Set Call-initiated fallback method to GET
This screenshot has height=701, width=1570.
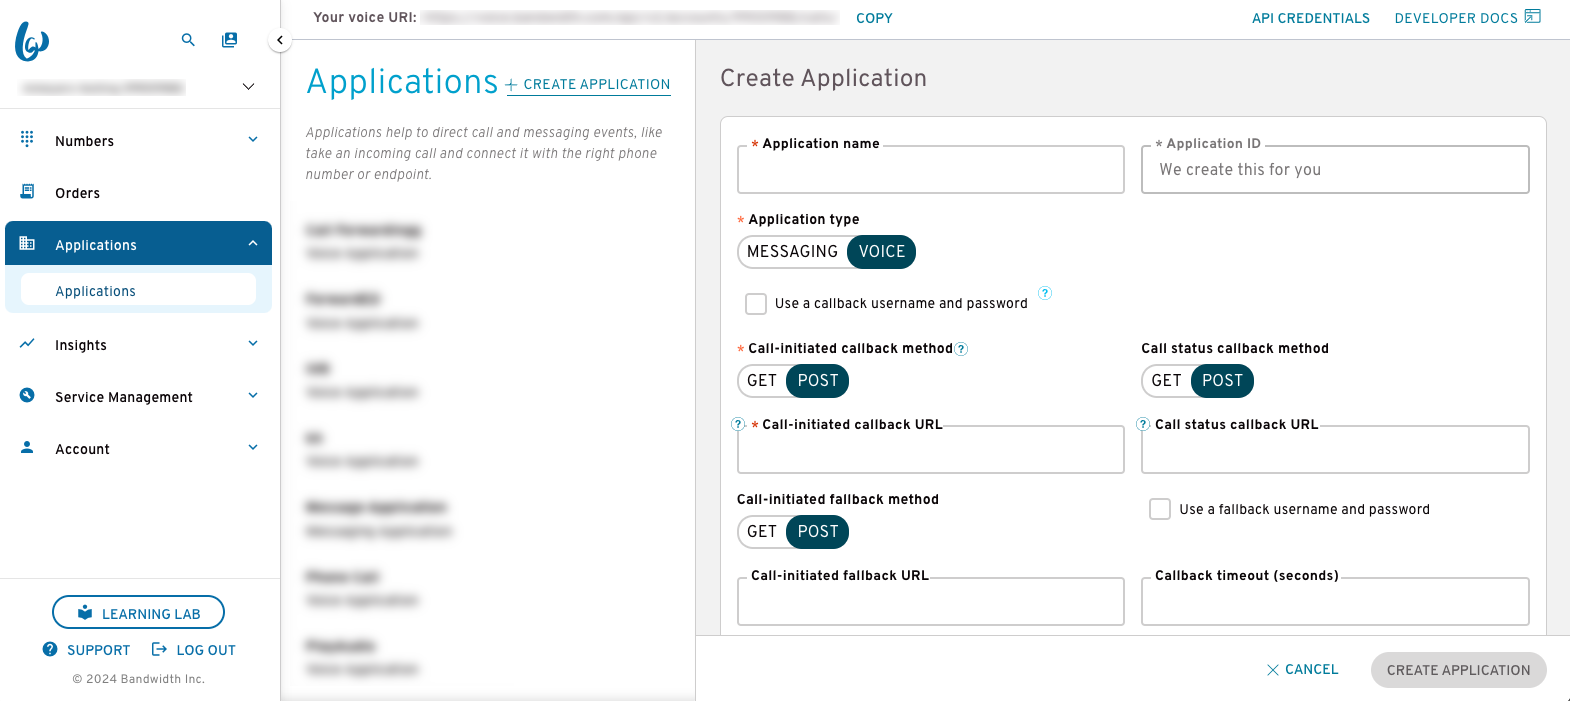(x=762, y=532)
